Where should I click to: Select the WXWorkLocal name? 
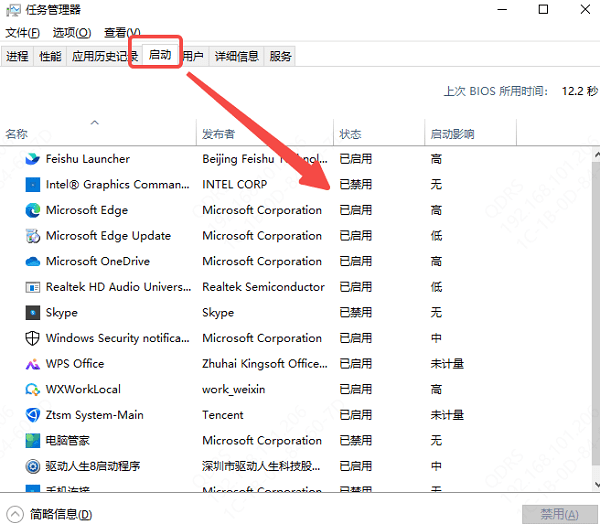click(83, 390)
